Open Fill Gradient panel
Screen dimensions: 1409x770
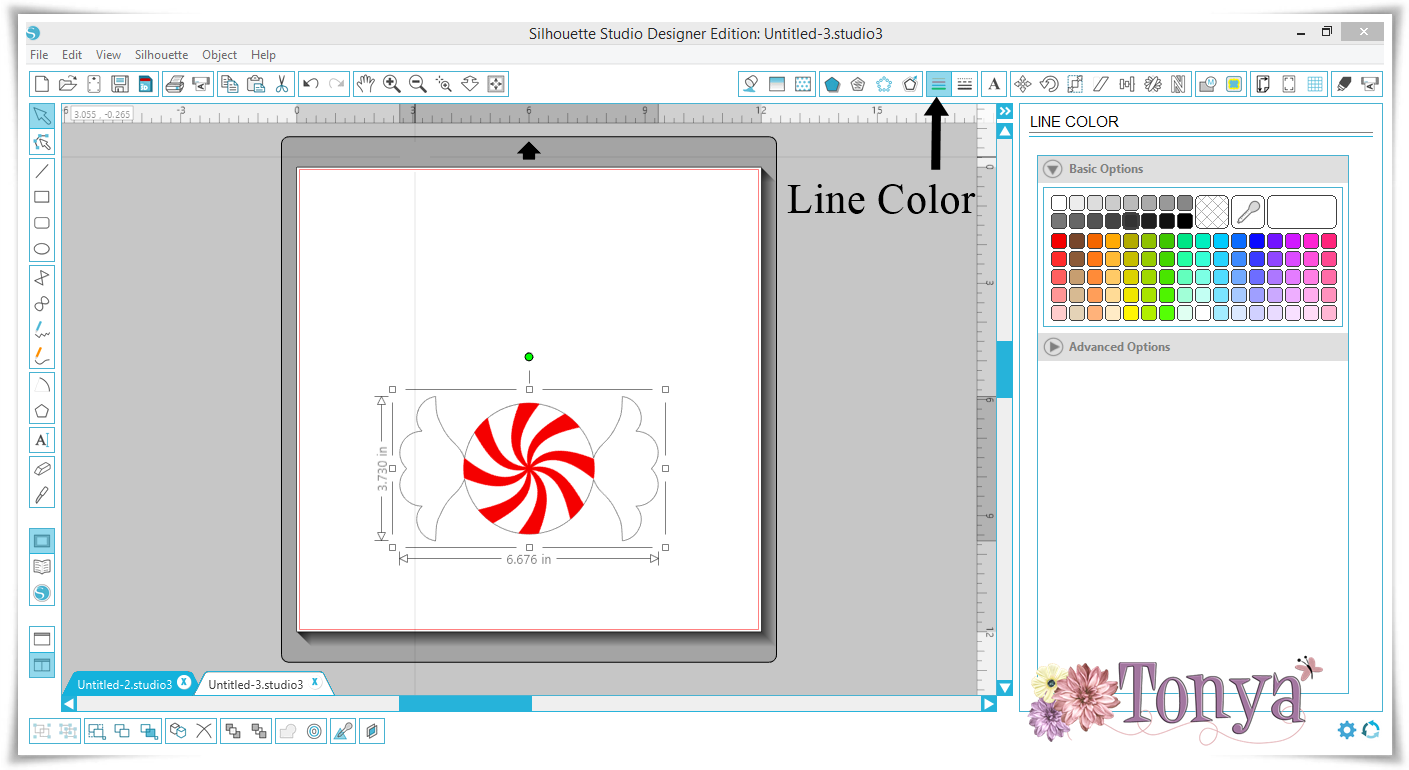coord(776,84)
